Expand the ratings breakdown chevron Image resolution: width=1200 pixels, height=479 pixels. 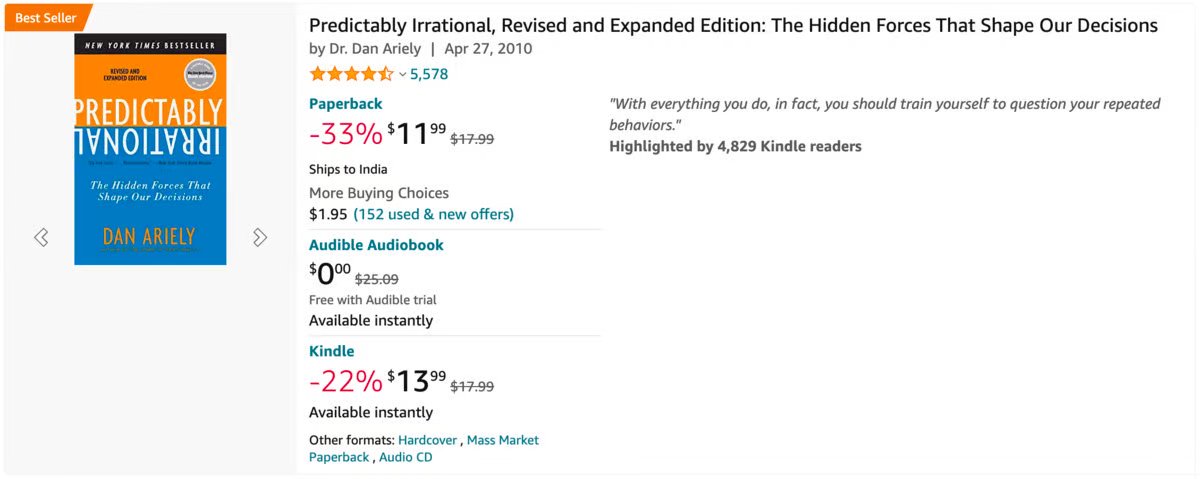point(402,75)
